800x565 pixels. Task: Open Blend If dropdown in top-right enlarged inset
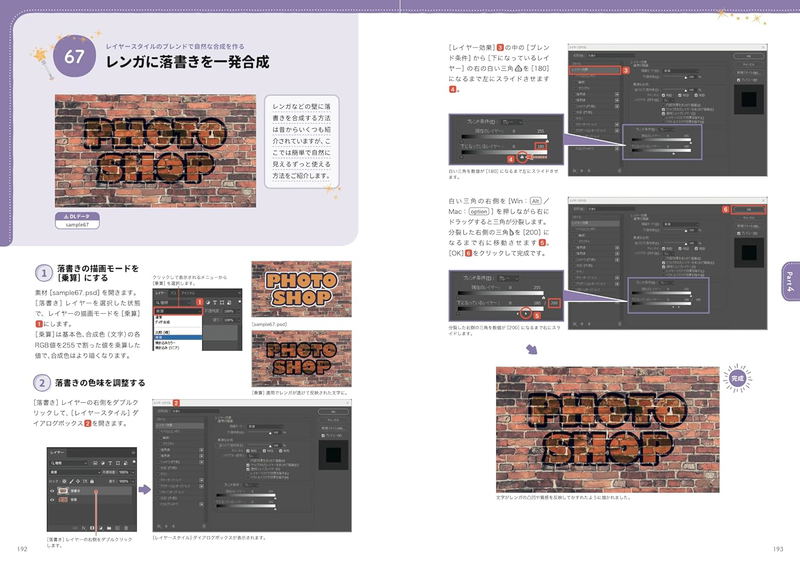(x=514, y=122)
